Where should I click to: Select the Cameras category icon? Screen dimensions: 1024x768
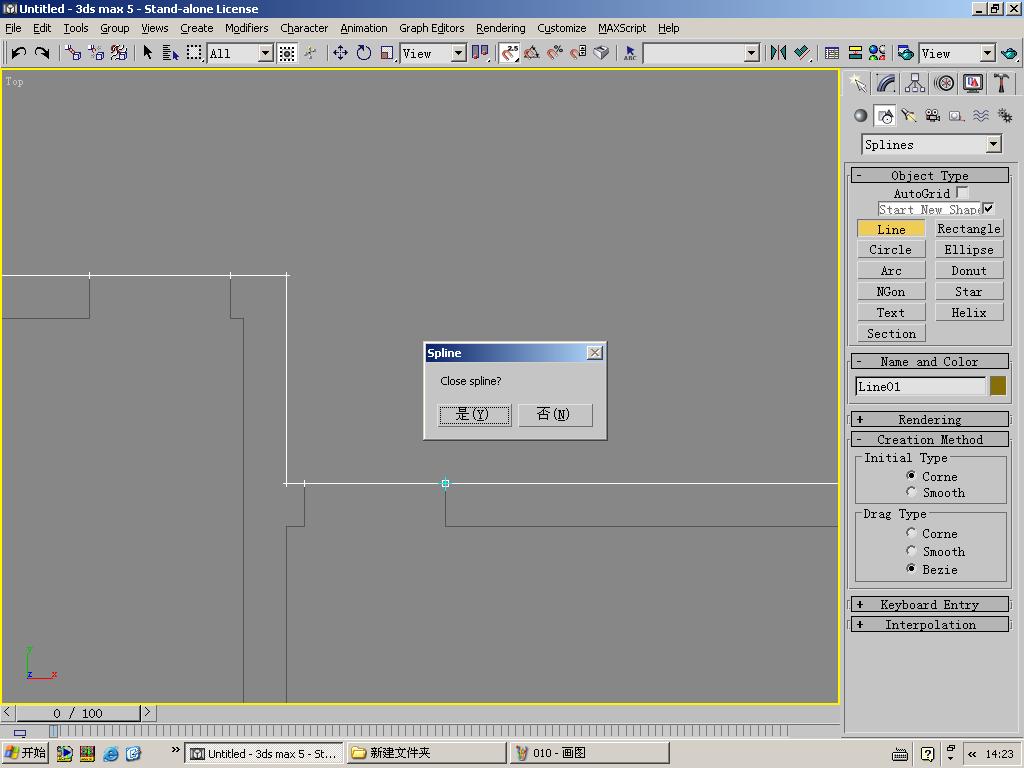point(932,116)
